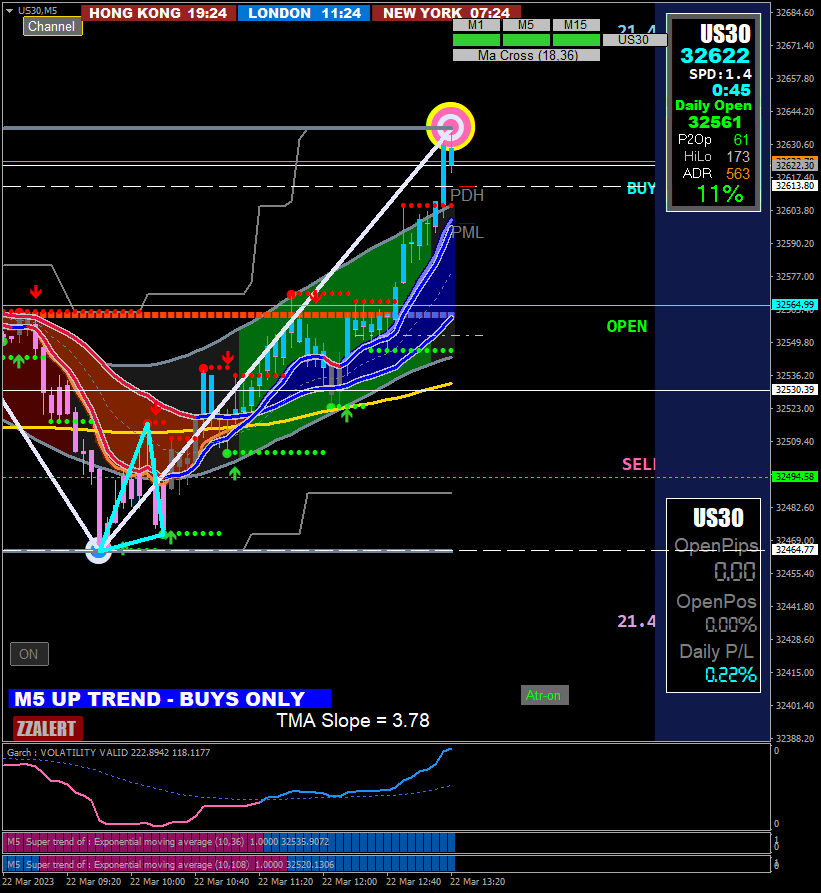Click the ADR 563 value
The image size is (821, 893).
point(738,174)
